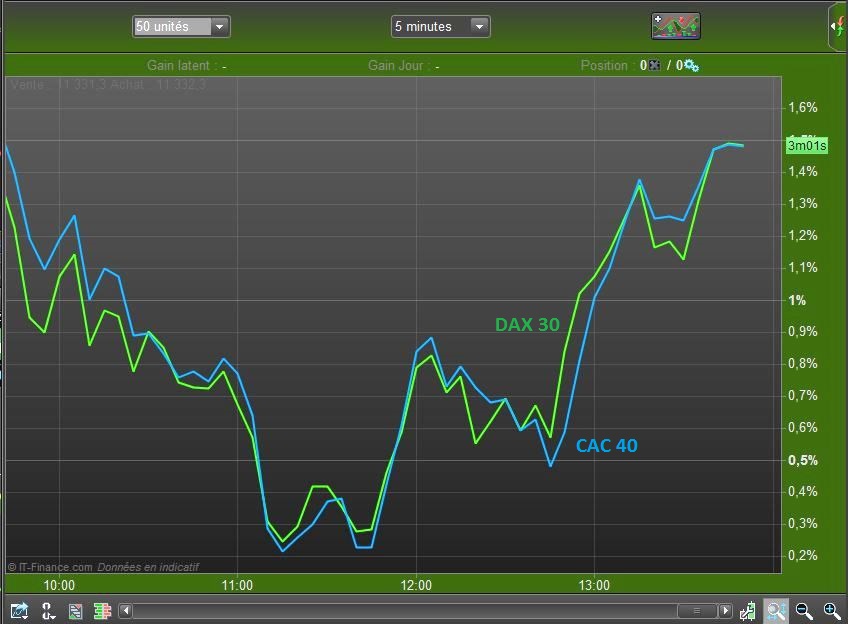Viewport: 848px width, 624px height.
Task: Click the 0,5% level on price axis
Action: pos(803,460)
